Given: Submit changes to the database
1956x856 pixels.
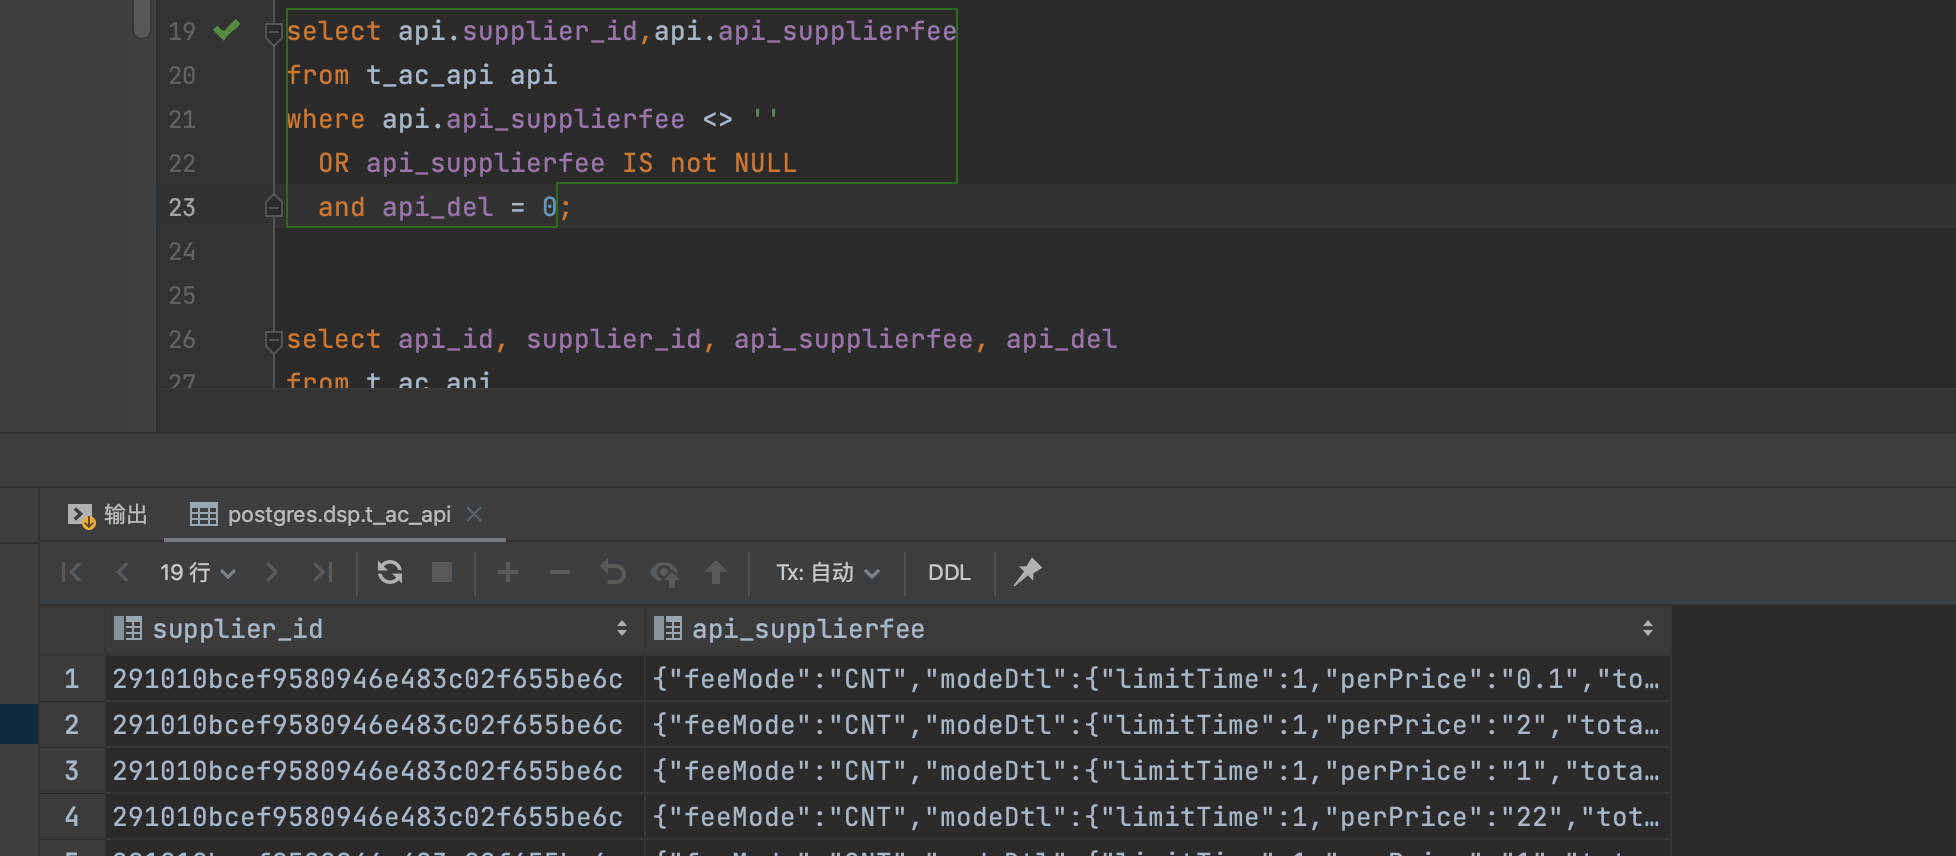Looking at the screenshot, I should click(x=716, y=572).
